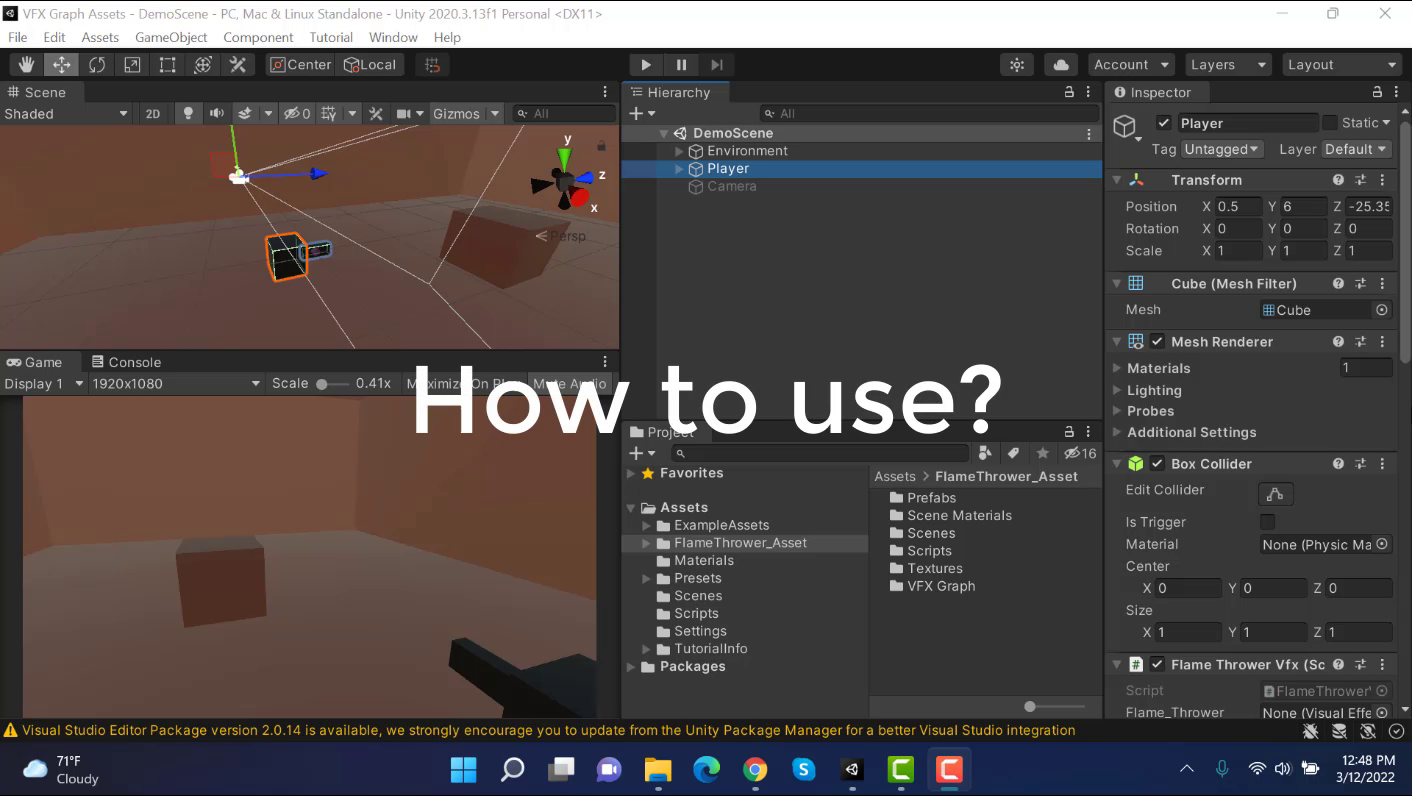This screenshot has height=796, width=1412.
Task: Toggle scene lighting bulb icon
Action: [187, 114]
